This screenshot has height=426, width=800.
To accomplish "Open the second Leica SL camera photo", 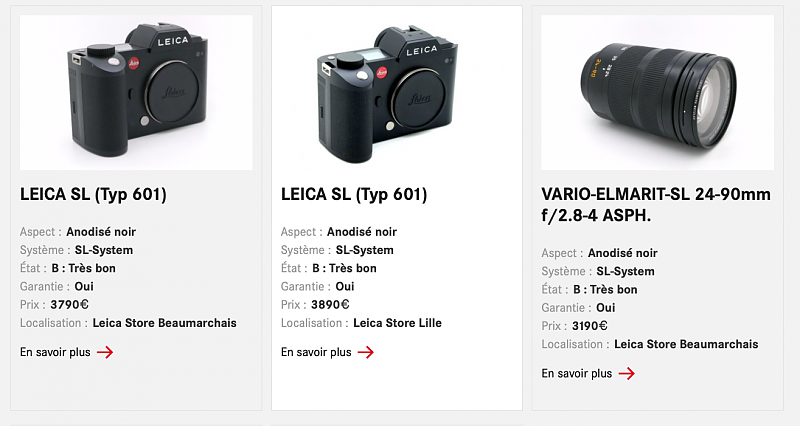I will click(x=397, y=92).
